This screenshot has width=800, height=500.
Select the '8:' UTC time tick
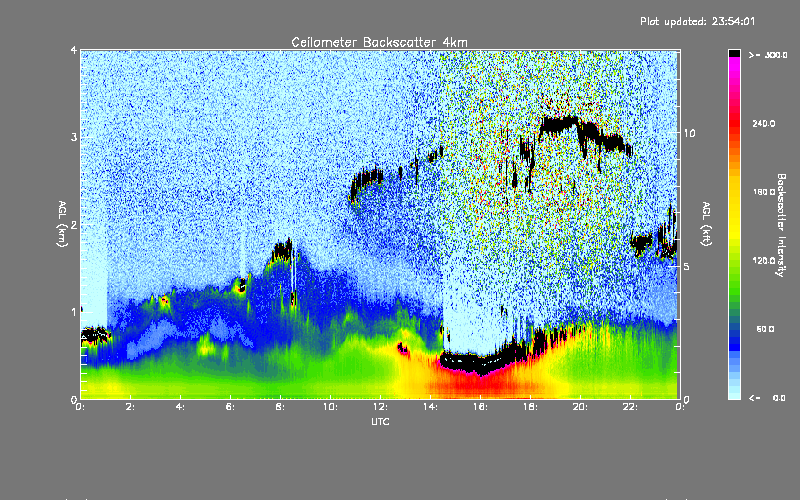[x=281, y=407]
